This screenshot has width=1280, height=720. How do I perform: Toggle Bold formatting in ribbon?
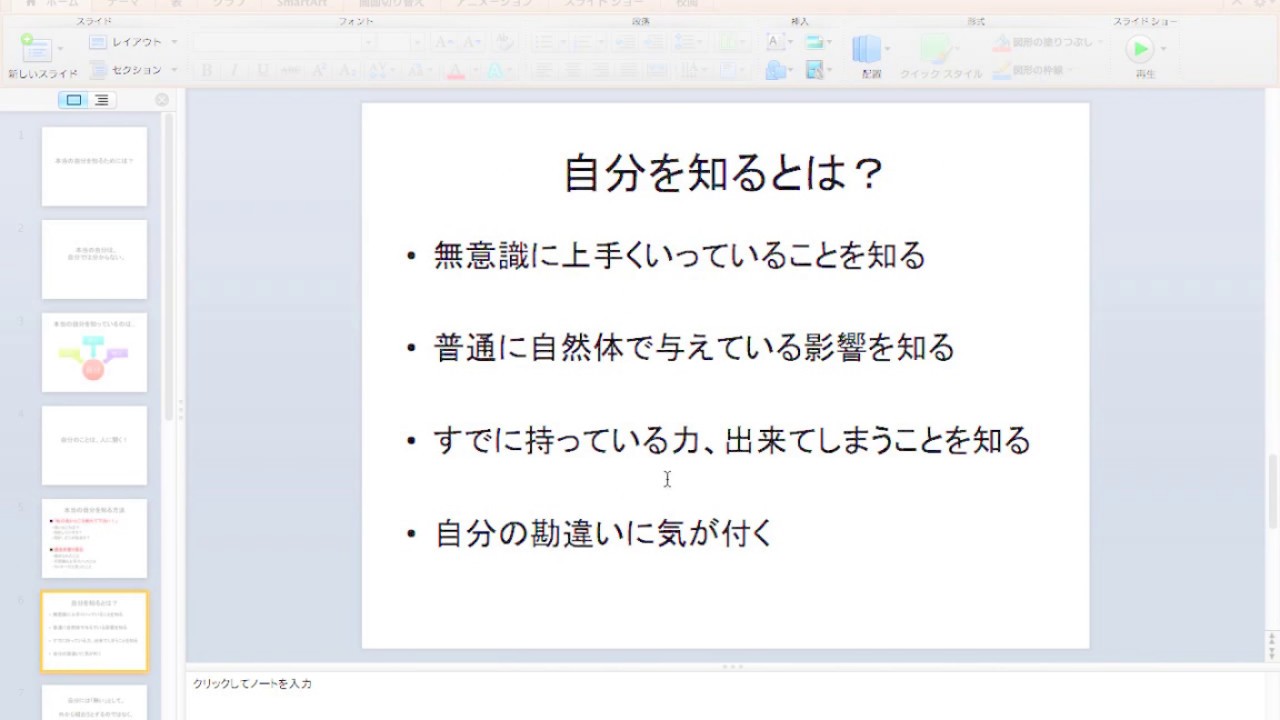tap(207, 70)
